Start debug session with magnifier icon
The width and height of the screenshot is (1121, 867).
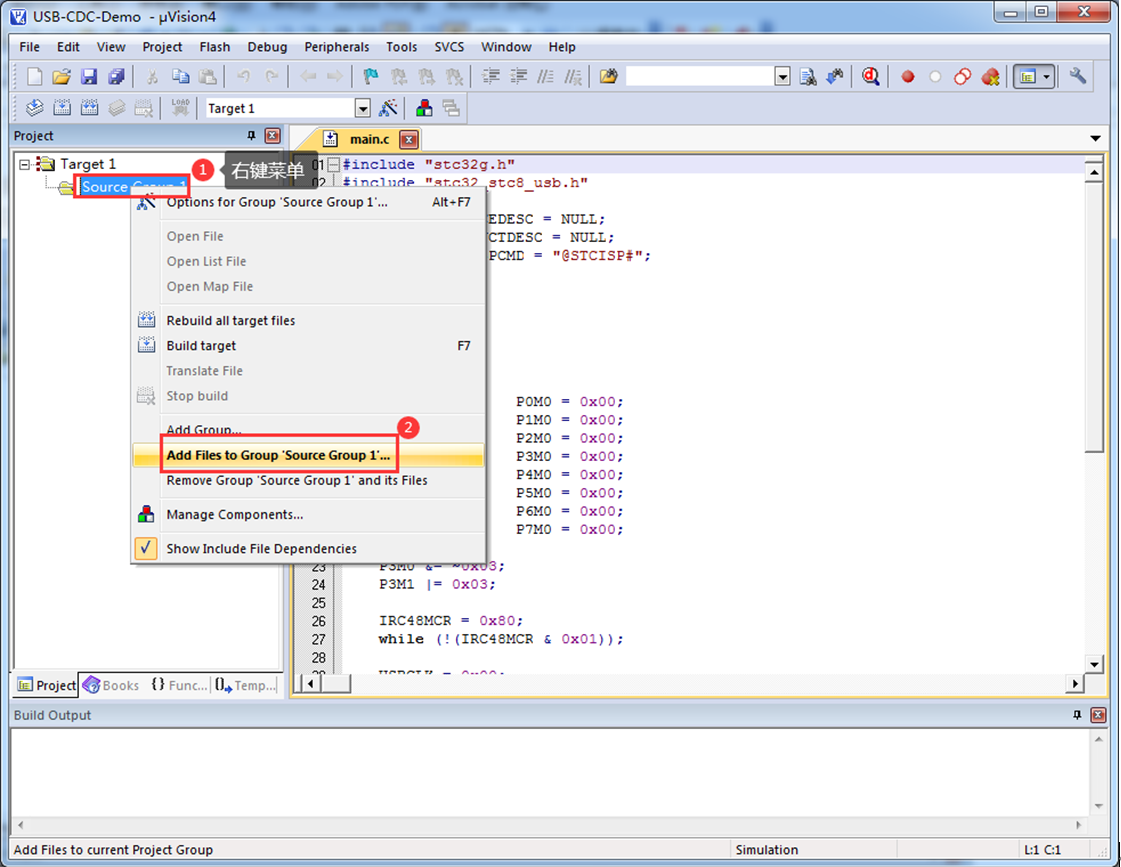(870, 76)
